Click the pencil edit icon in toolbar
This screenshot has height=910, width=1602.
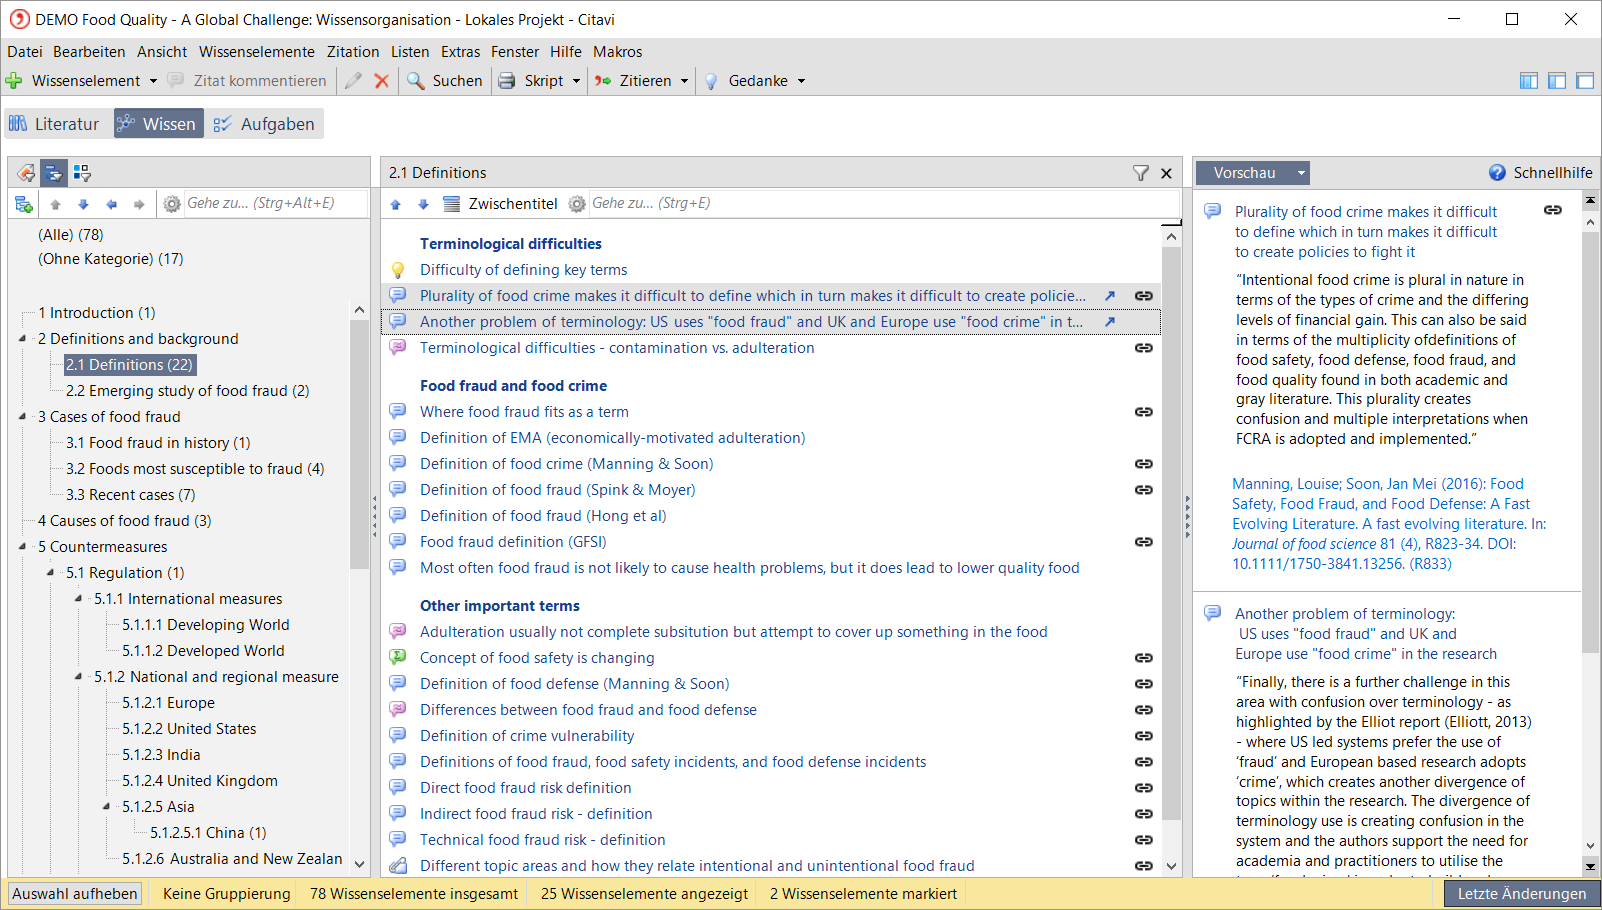[353, 81]
